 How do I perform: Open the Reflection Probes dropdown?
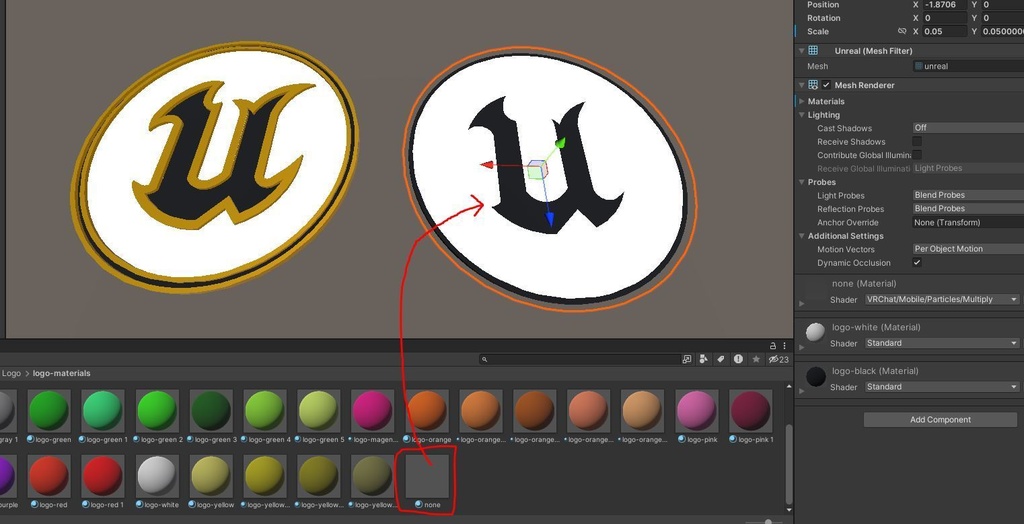[x=968, y=208]
